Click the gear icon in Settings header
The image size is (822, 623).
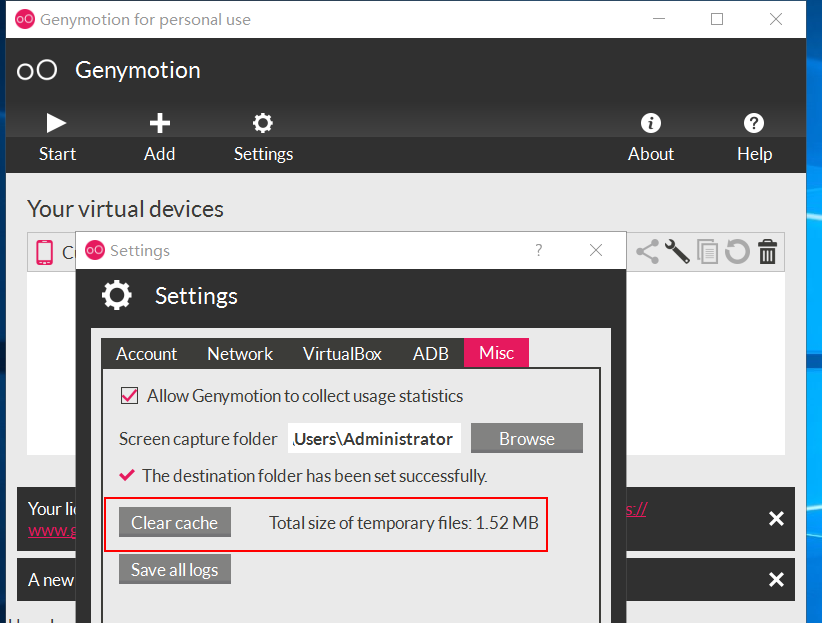(116, 295)
